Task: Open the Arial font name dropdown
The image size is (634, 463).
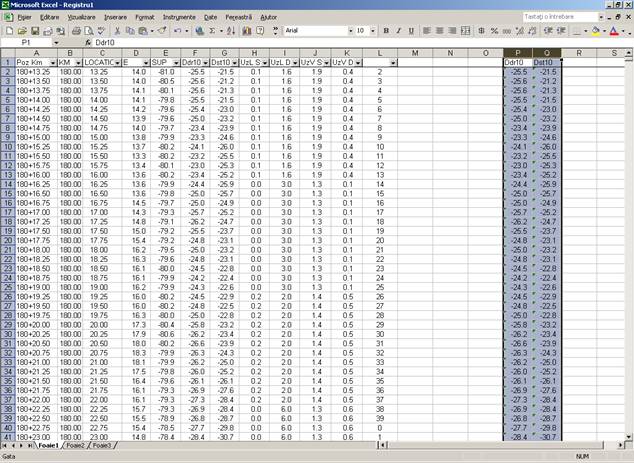Action: click(x=346, y=31)
